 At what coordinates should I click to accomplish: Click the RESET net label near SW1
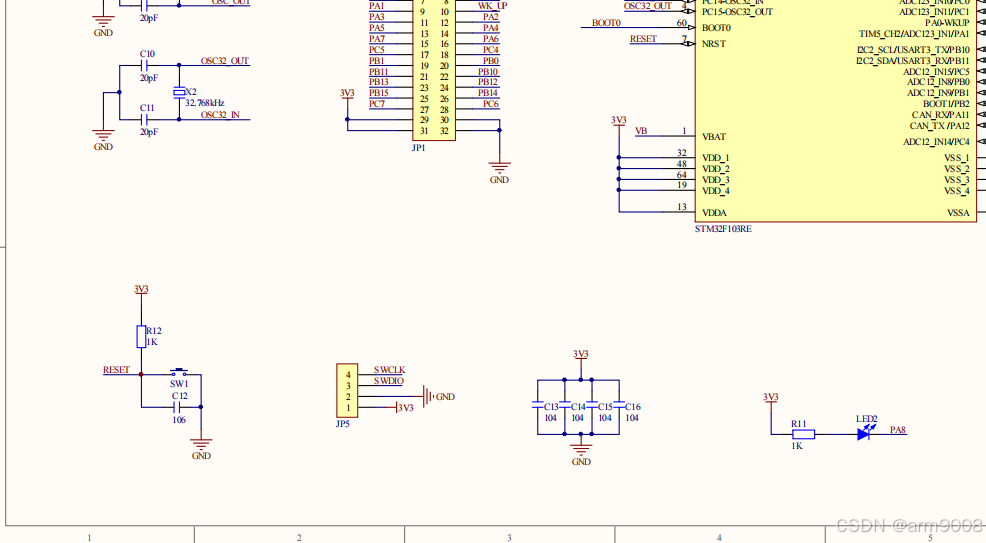click(x=116, y=370)
